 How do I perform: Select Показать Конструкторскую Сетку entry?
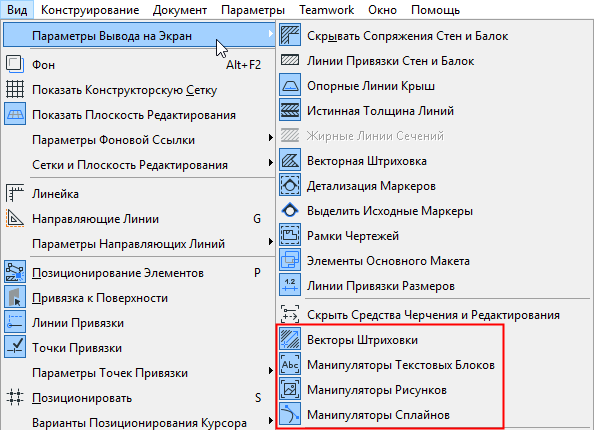tap(139, 90)
